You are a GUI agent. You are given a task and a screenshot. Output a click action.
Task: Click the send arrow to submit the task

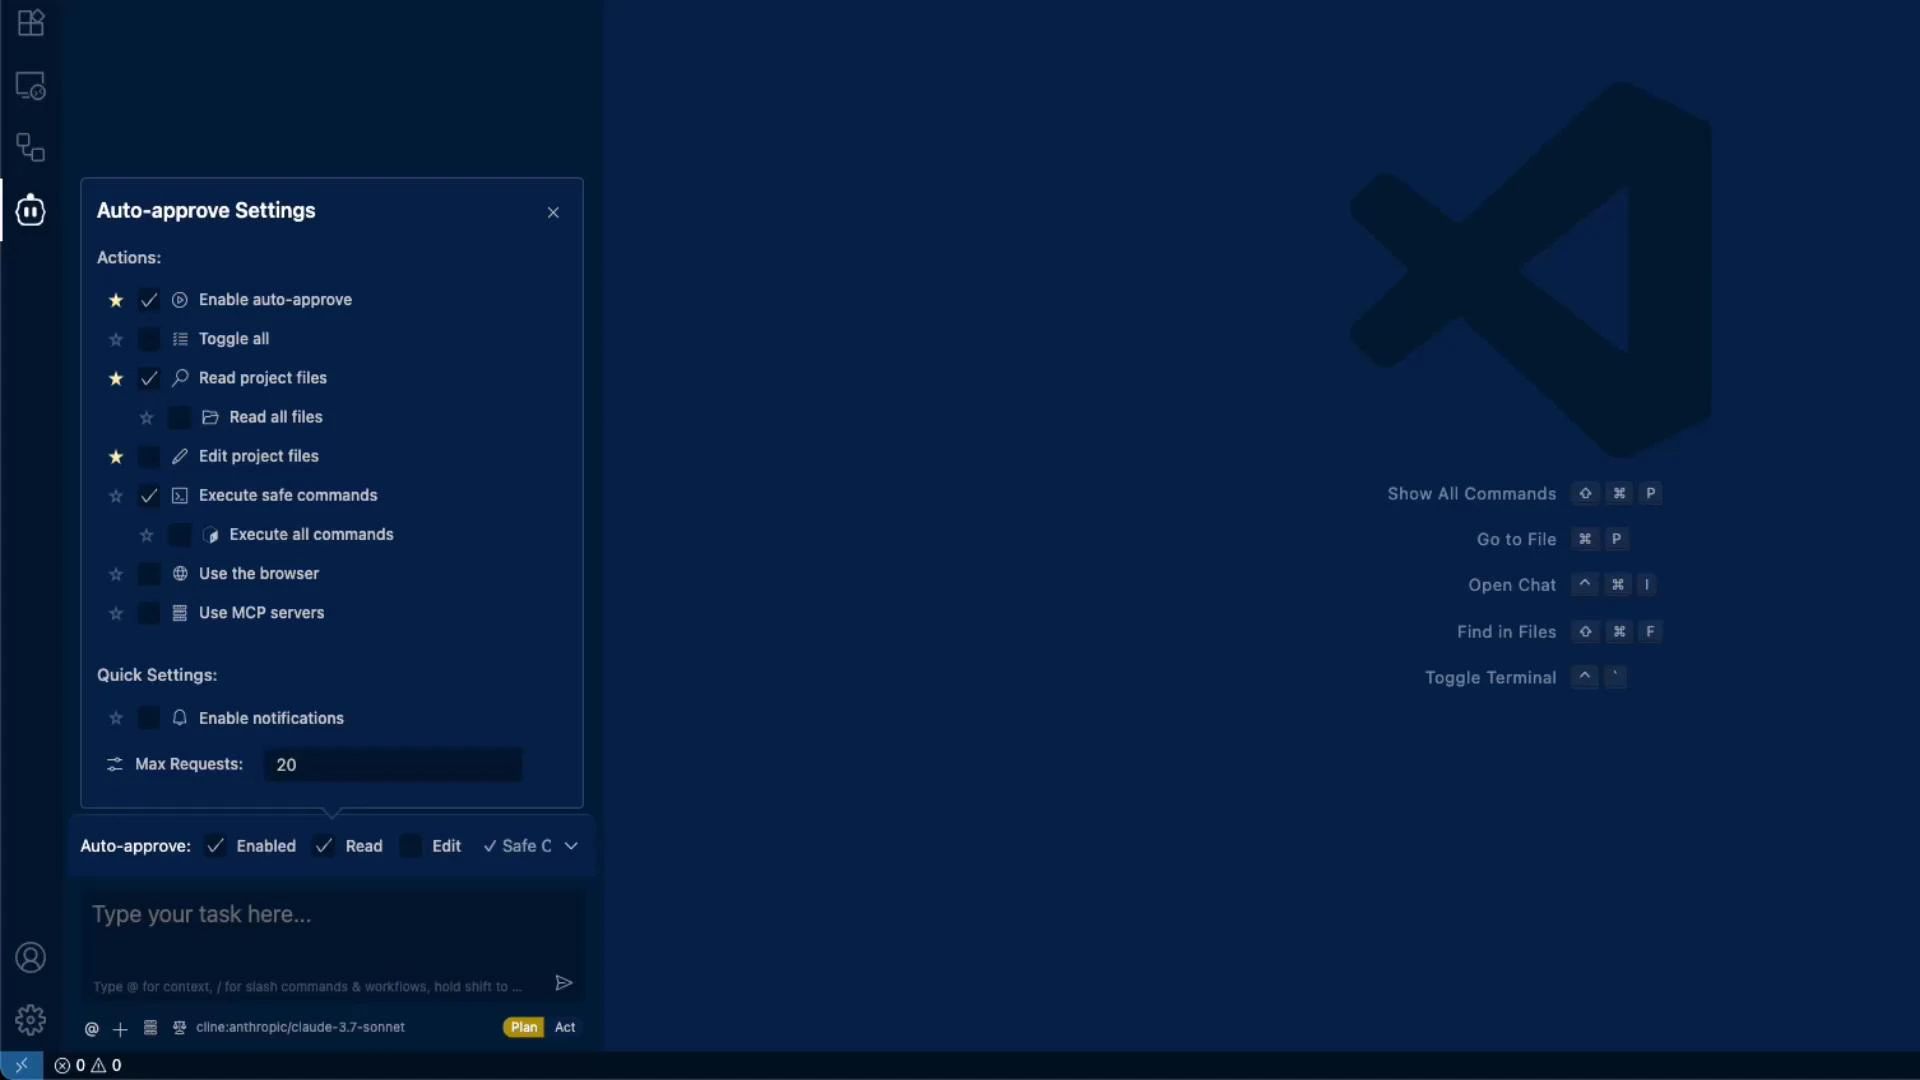click(563, 983)
